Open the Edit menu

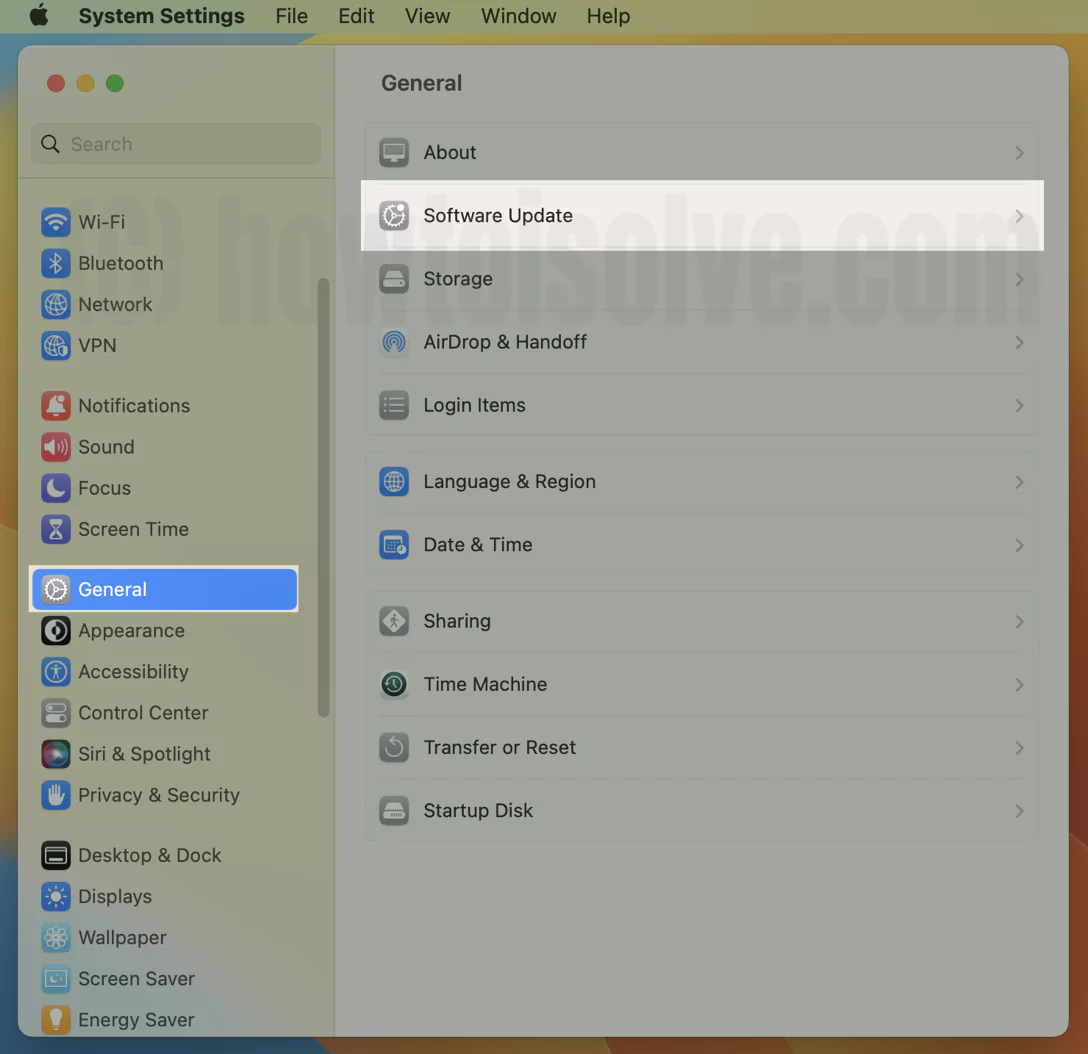click(356, 15)
